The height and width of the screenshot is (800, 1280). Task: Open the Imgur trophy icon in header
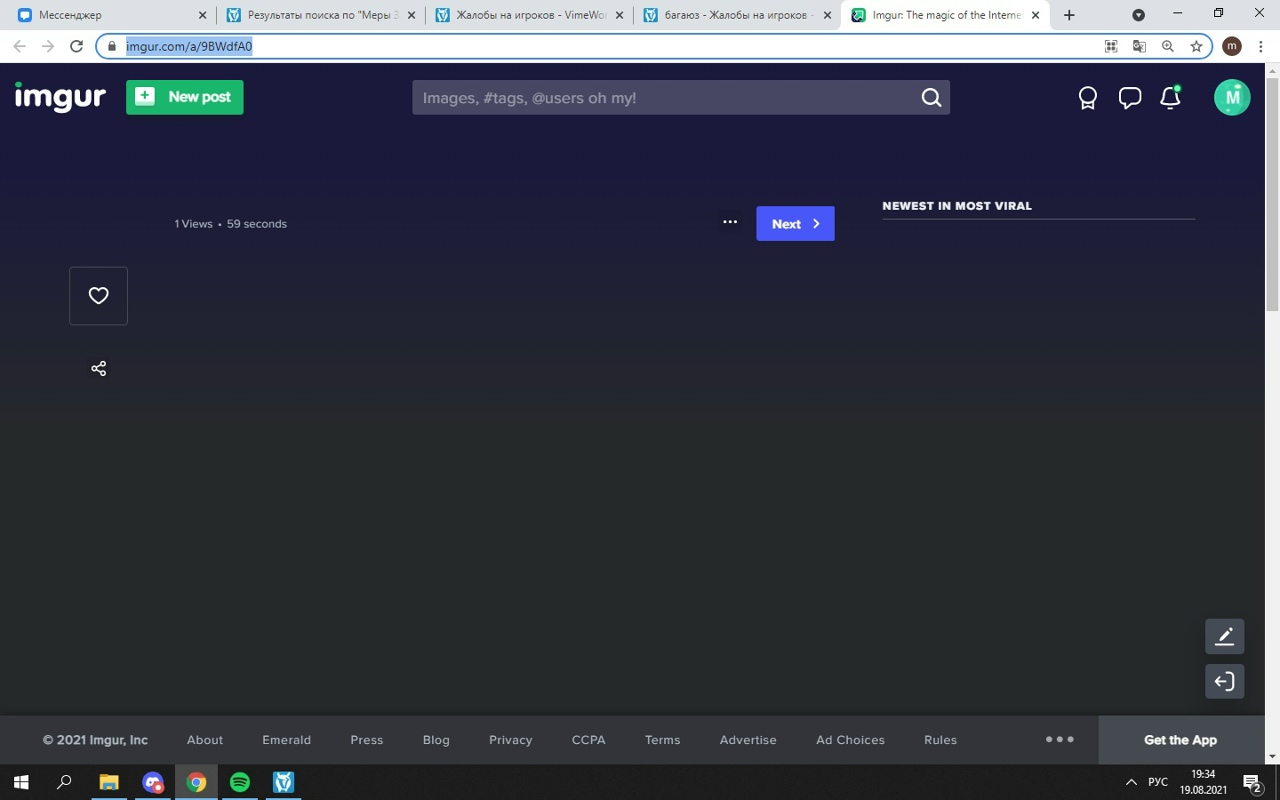point(1087,98)
